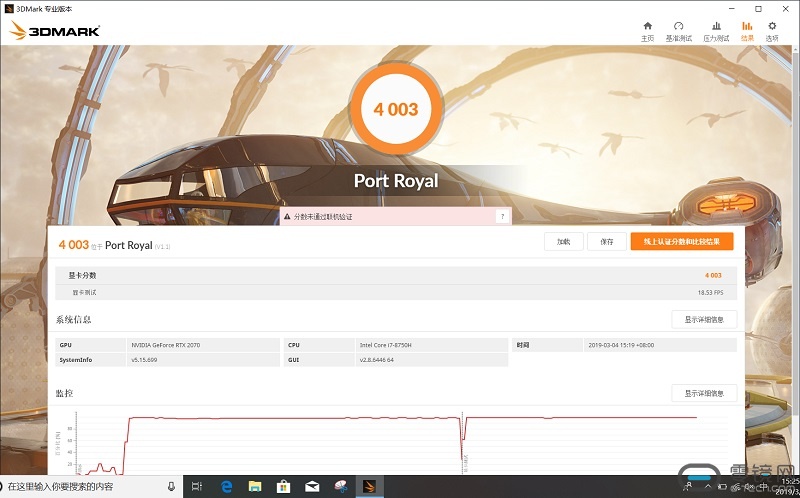
Task: Show detailed info for 系统信息 section
Action: pos(704,319)
